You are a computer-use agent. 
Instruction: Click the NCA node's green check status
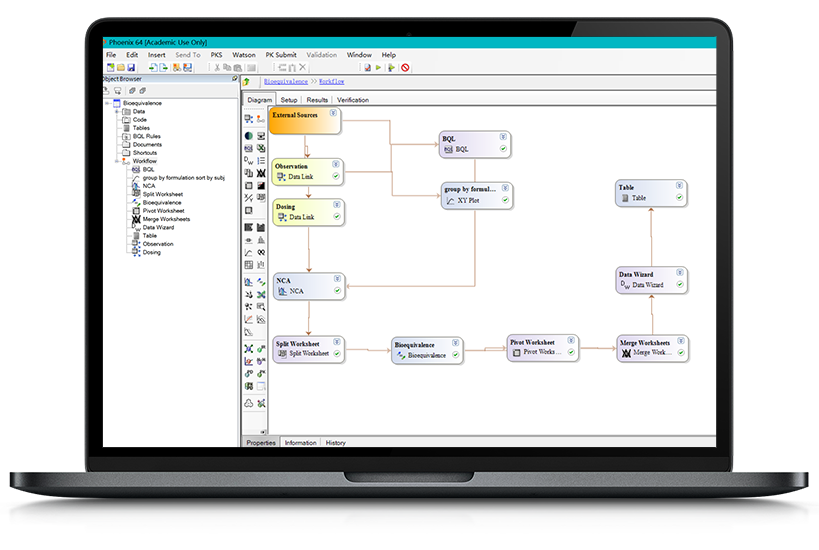pos(337,290)
